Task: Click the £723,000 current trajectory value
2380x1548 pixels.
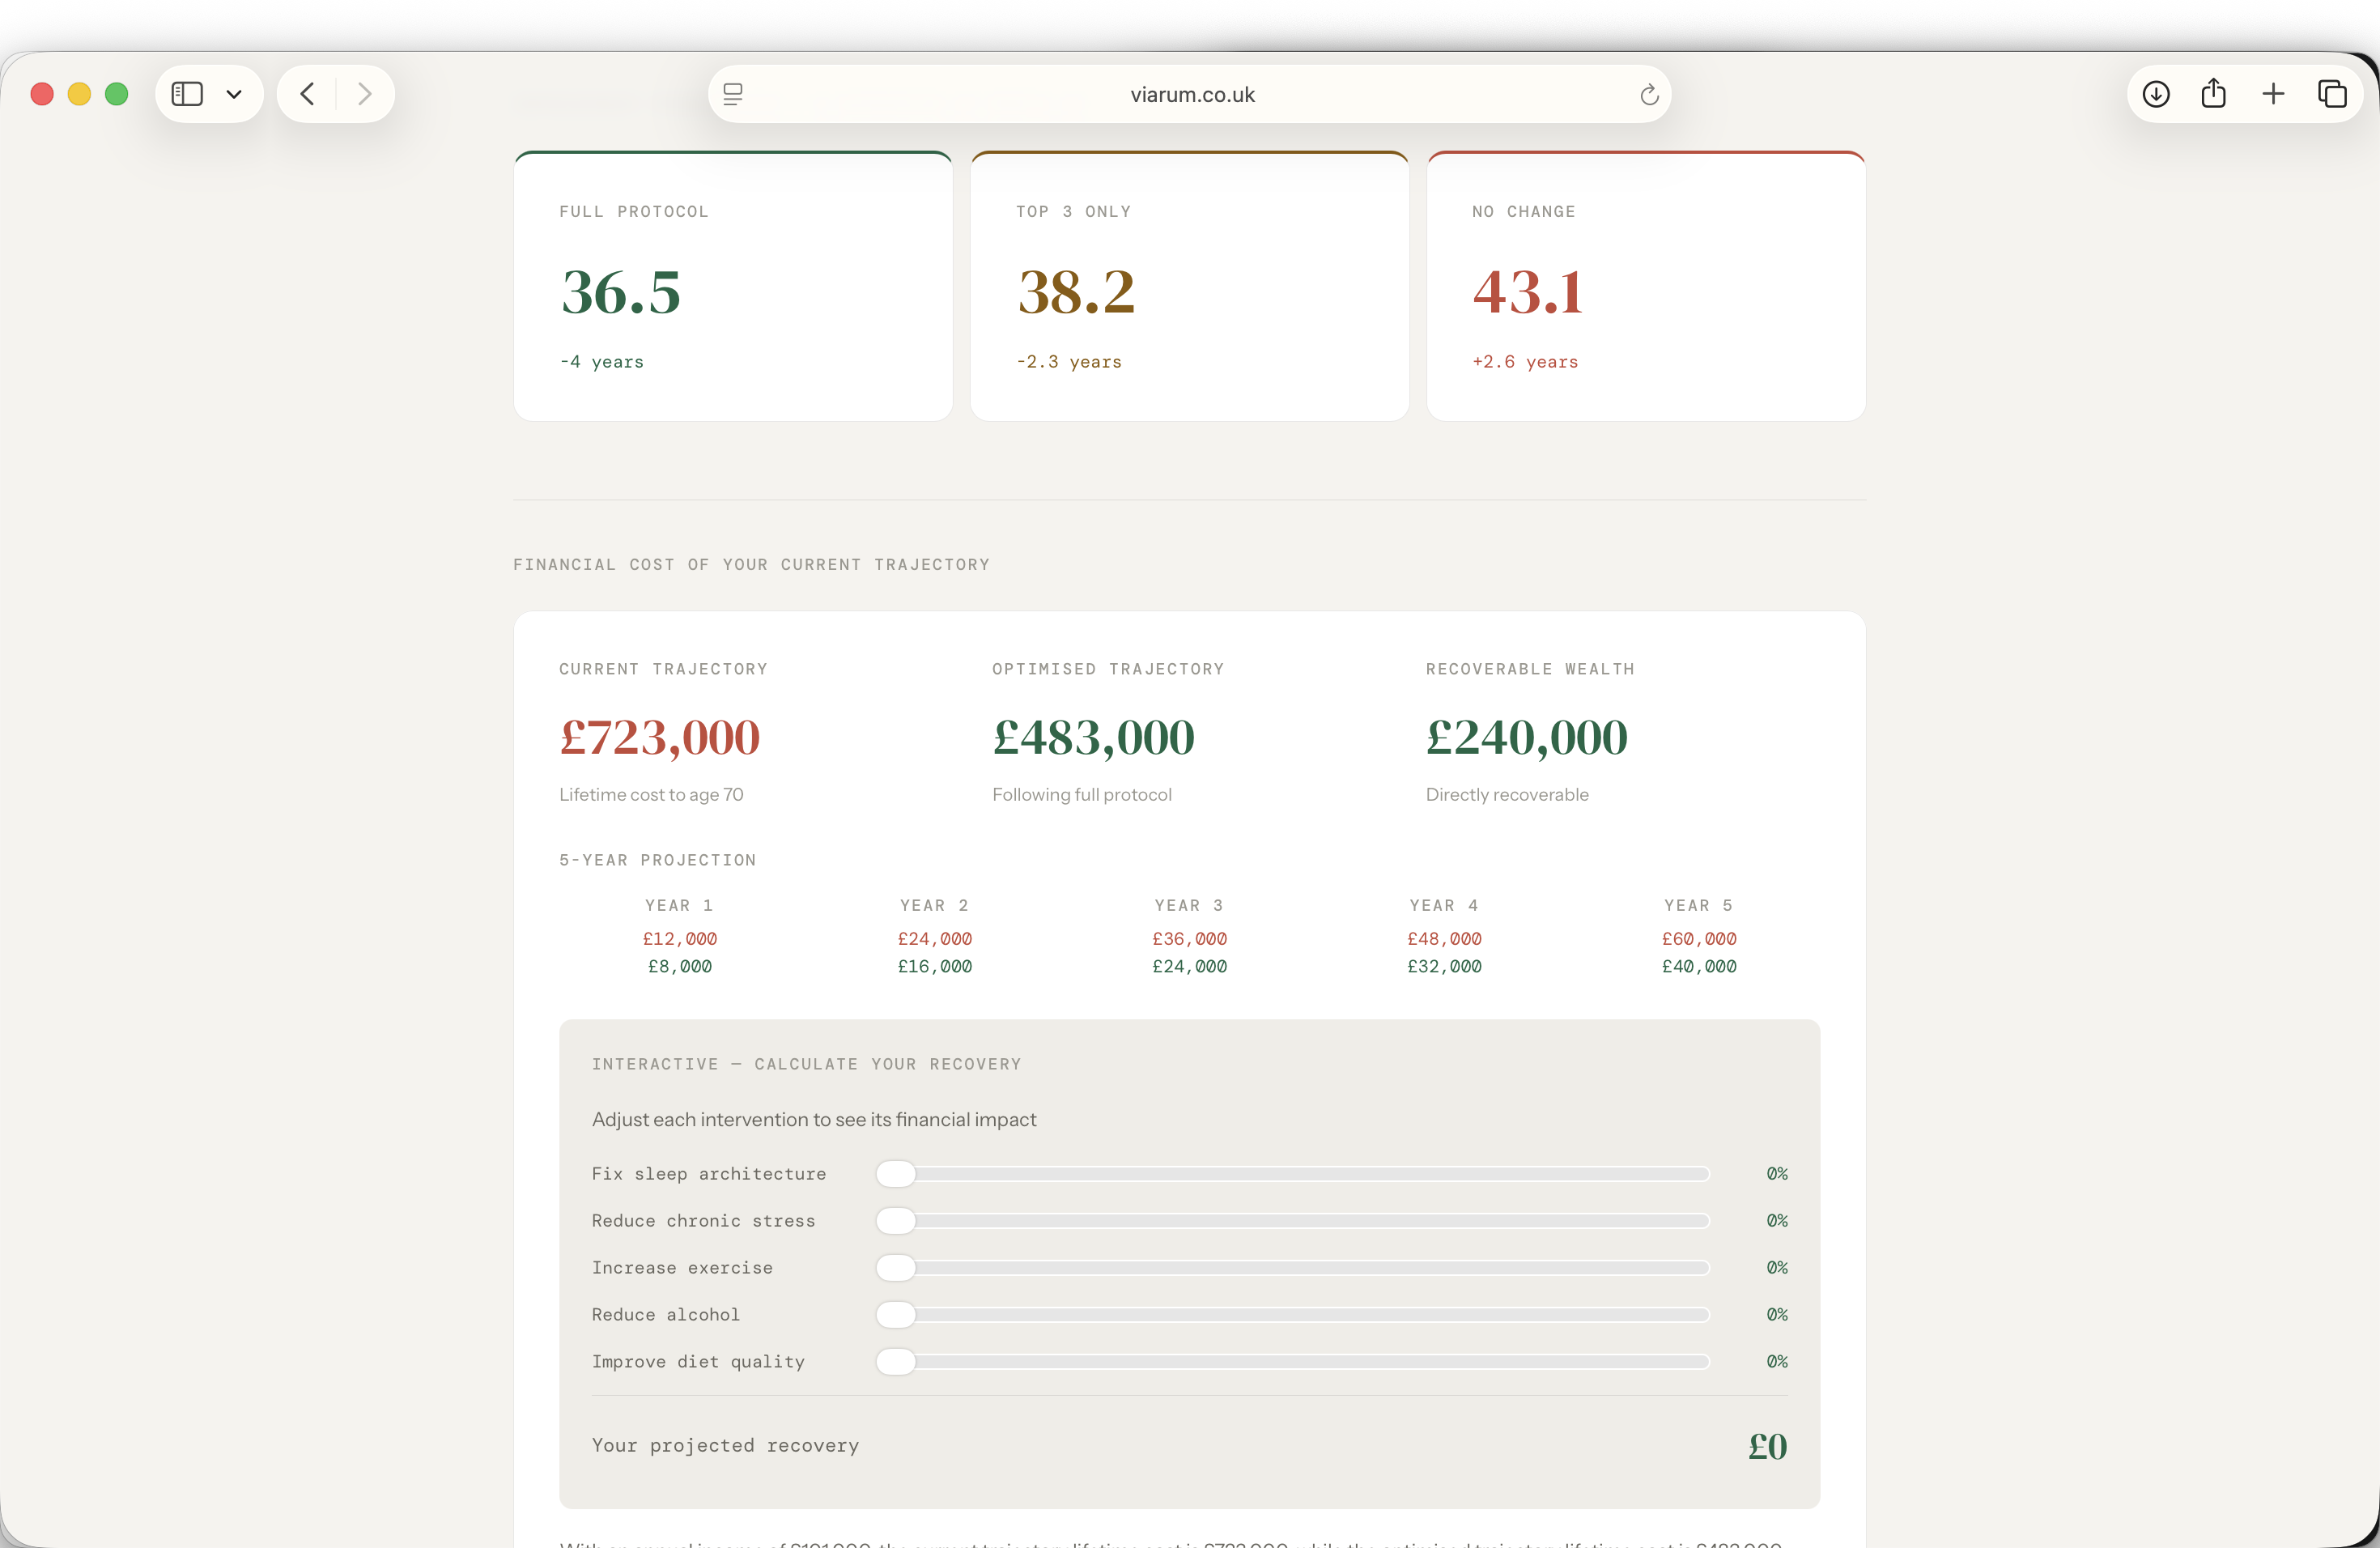Action: click(x=660, y=738)
